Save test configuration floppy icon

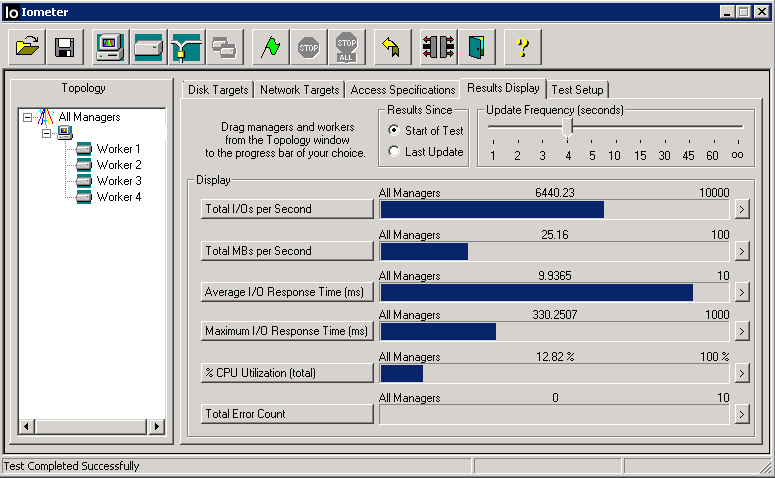click(x=65, y=47)
